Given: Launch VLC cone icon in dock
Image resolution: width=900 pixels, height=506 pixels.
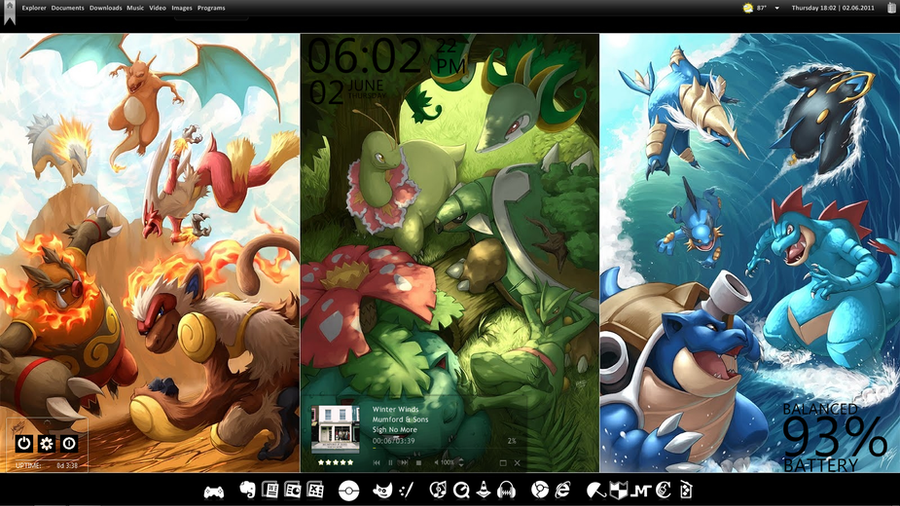Looking at the screenshot, I should (483, 491).
